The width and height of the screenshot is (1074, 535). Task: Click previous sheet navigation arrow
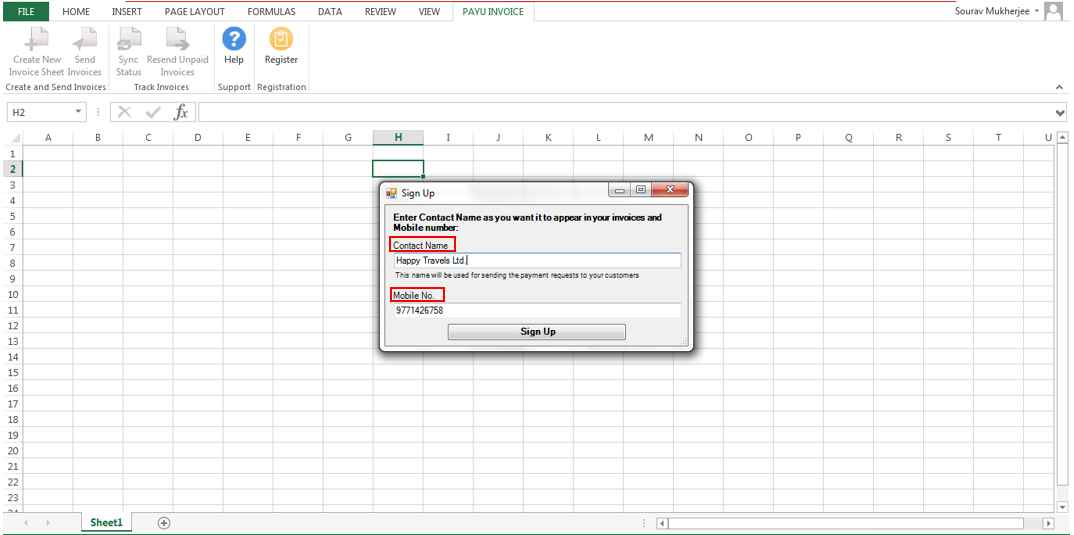pyautogui.click(x=26, y=523)
